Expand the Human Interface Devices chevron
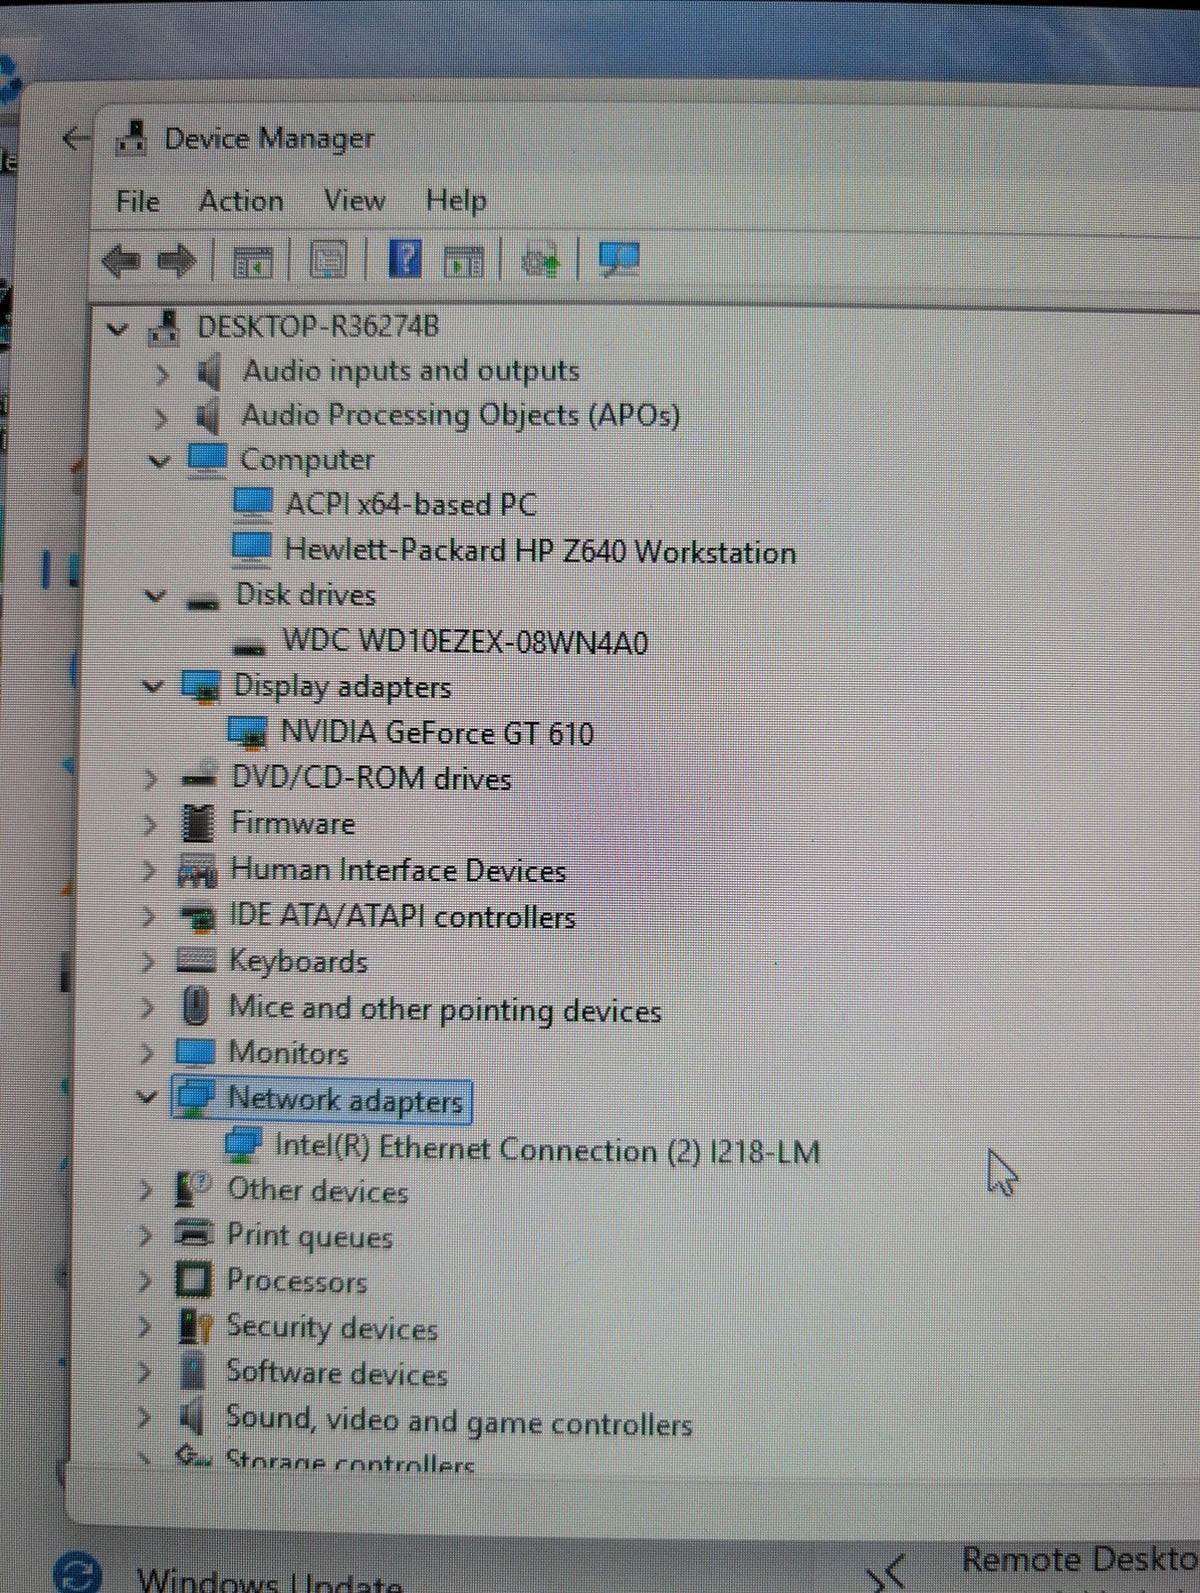 click(149, 871)
